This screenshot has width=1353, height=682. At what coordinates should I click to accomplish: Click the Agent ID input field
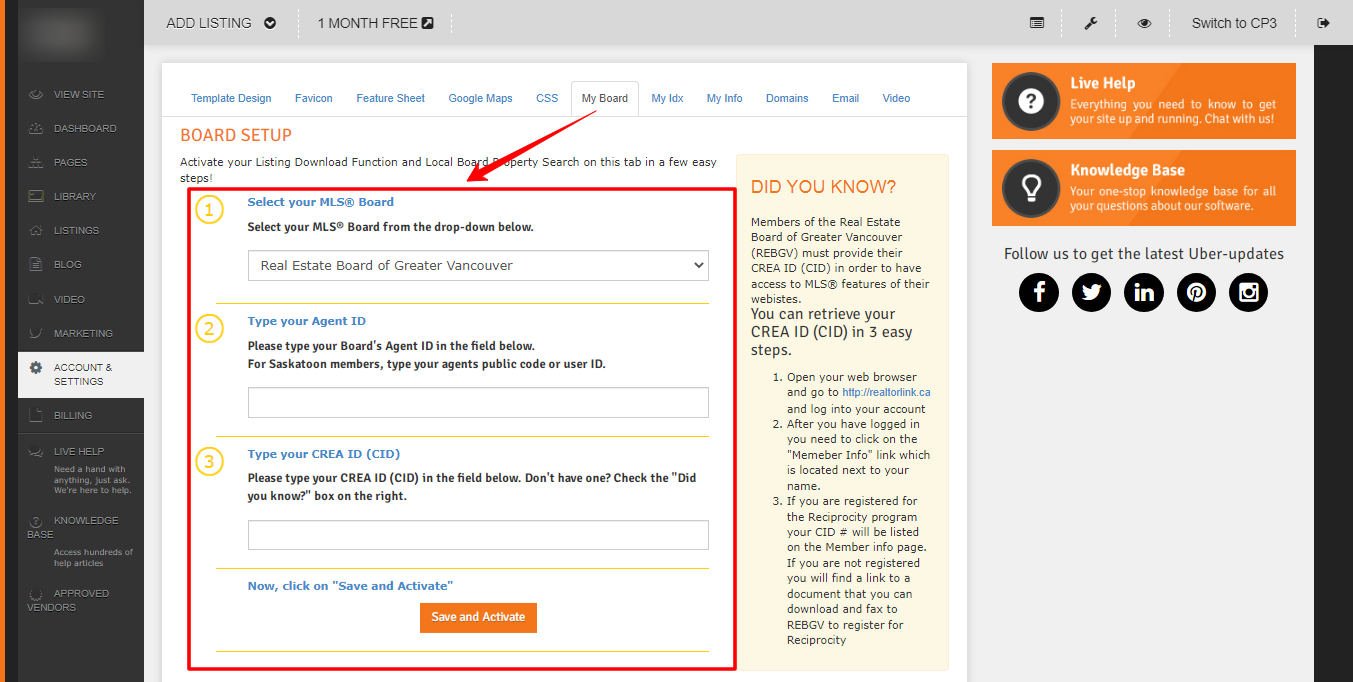(x=478, y=403)
